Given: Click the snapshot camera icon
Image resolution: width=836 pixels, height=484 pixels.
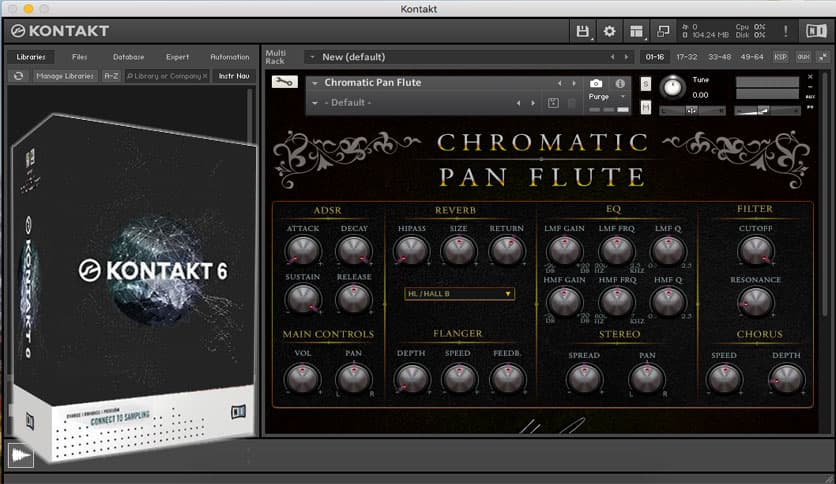Looking at the screenshot, I should (x=596, y=84).
